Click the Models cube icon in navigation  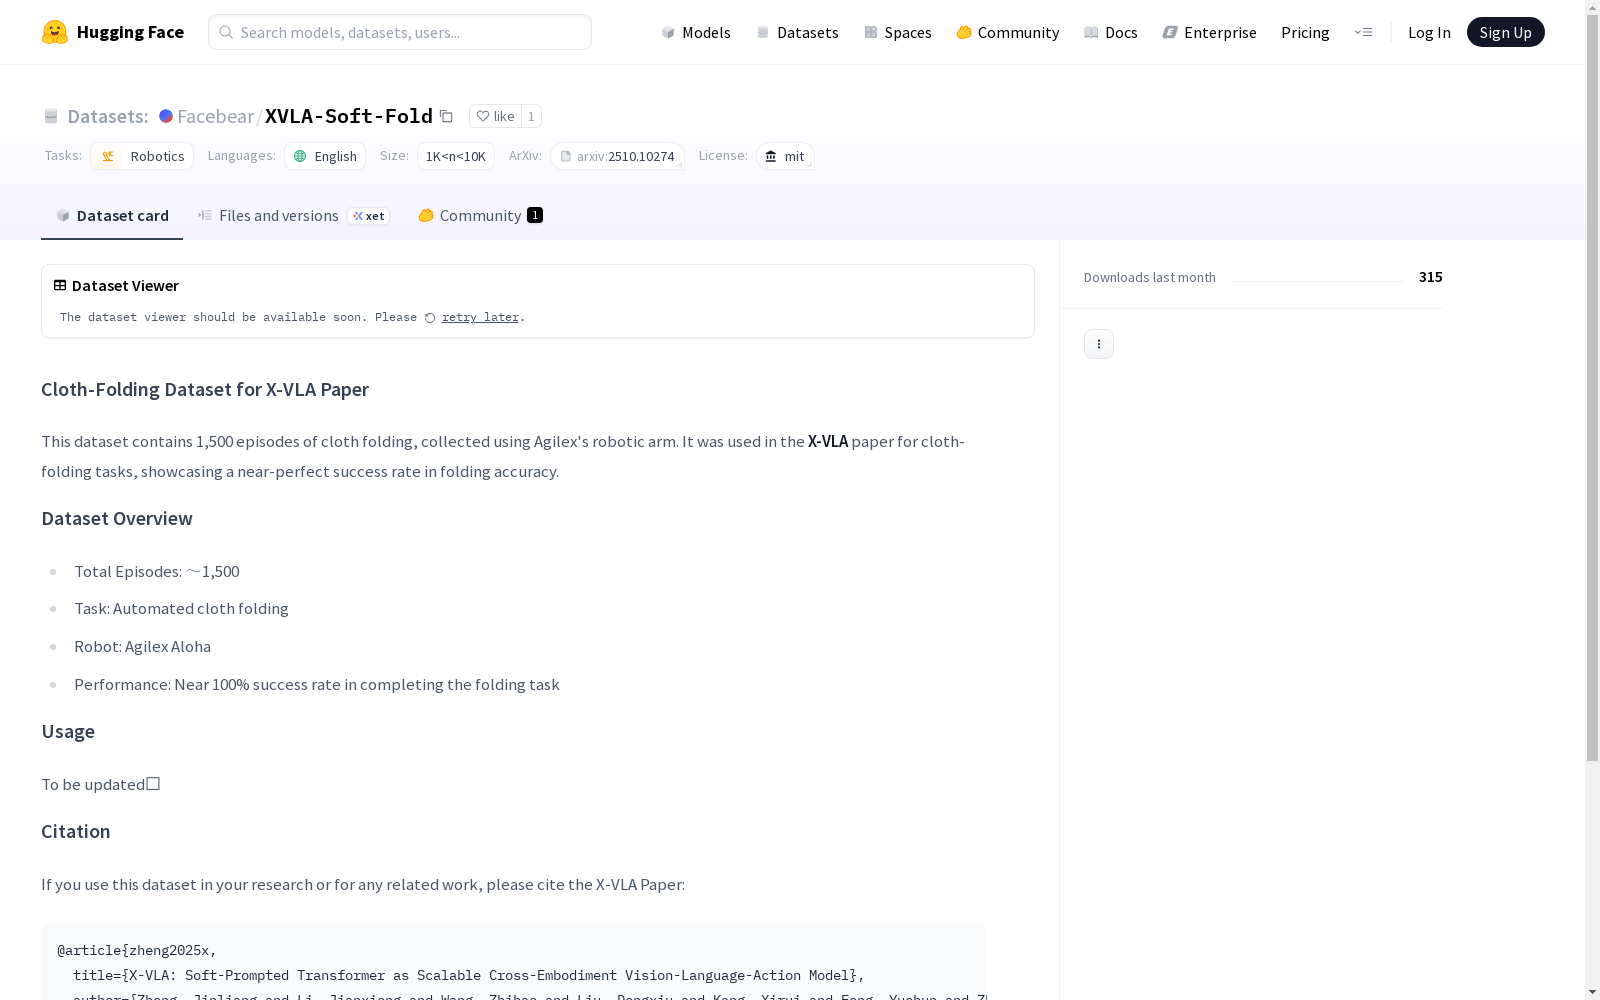tap(668, 32)
